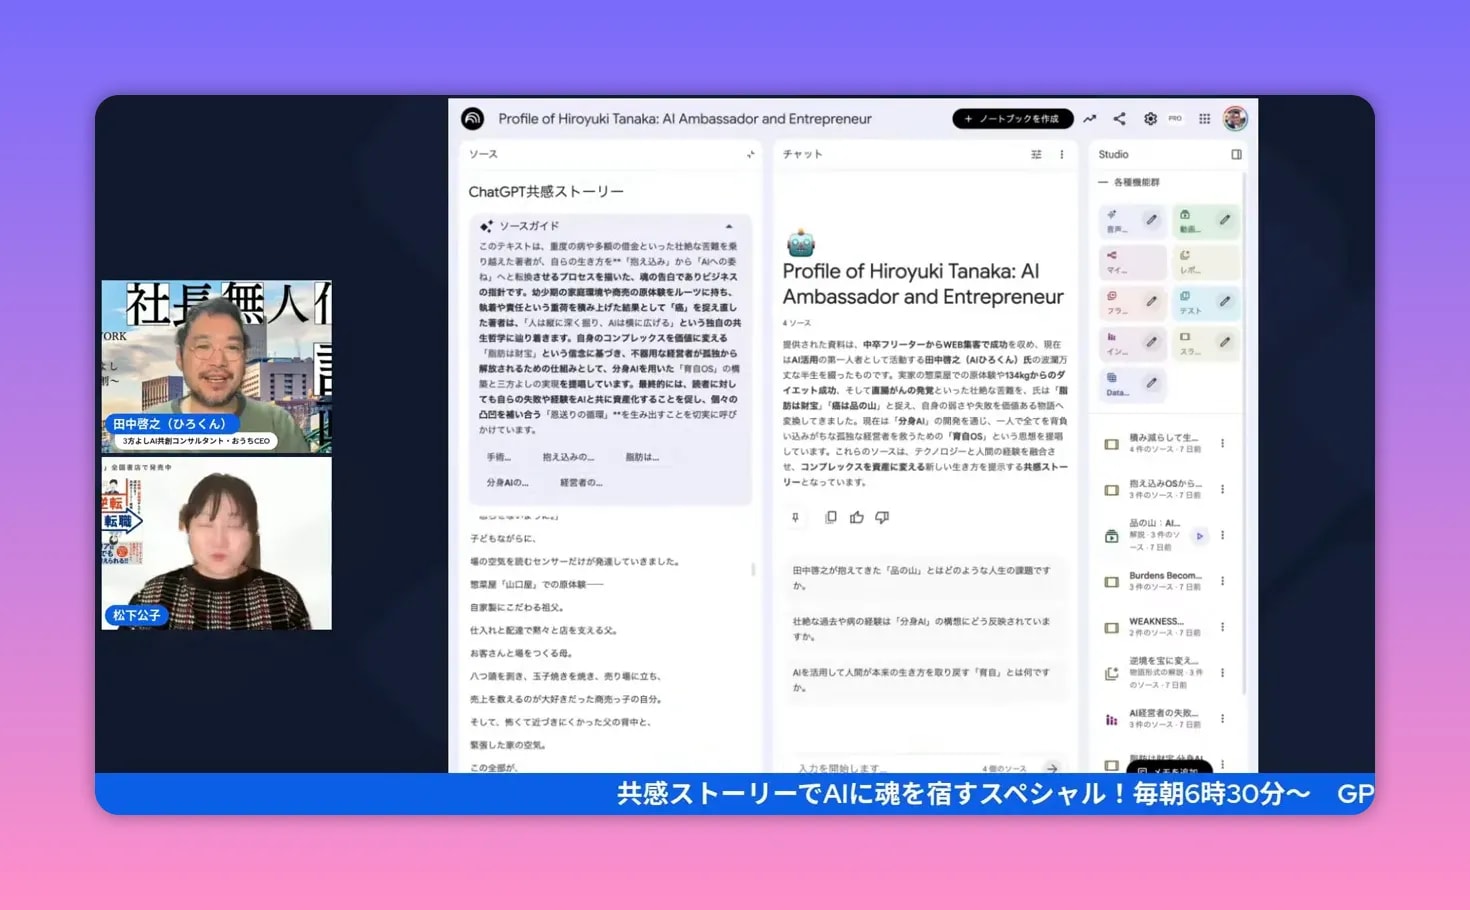Image resolution: width=1470 pixels, height=910 pixels.
Task: Open the チャット panel overflow menu
Action: [1062, 154]
